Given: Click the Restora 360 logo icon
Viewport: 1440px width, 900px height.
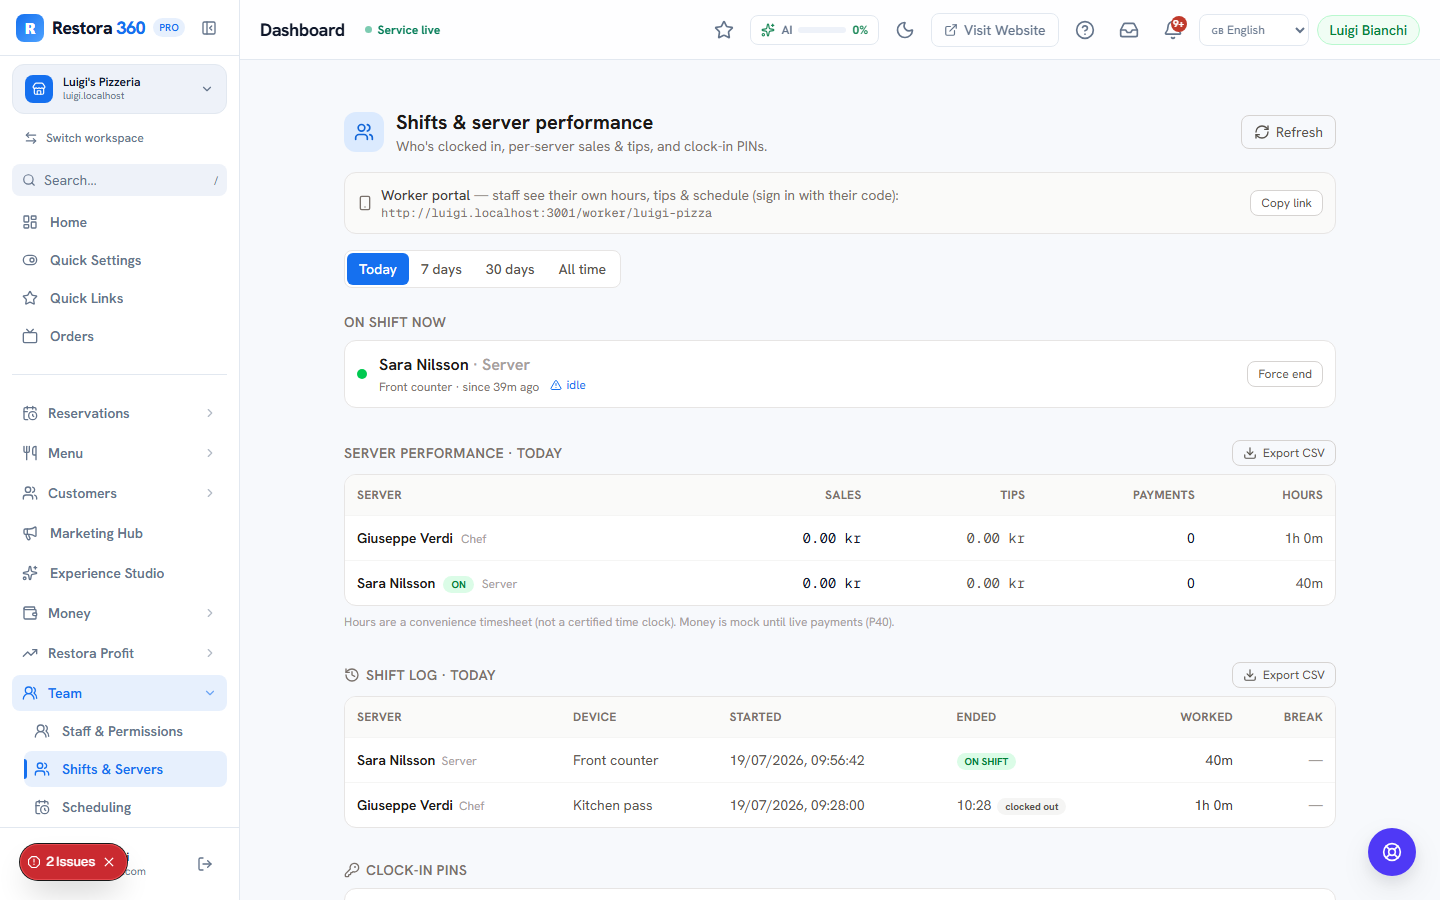Looking at the screenshot, I should [30, 28].
